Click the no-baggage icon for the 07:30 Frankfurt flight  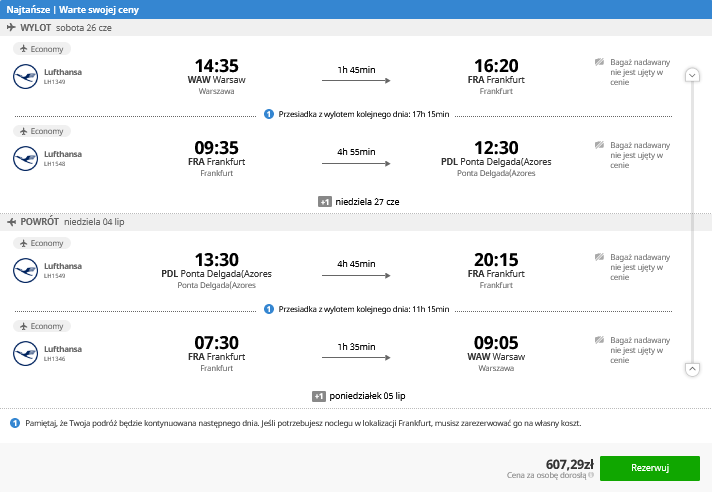point(599,340)
